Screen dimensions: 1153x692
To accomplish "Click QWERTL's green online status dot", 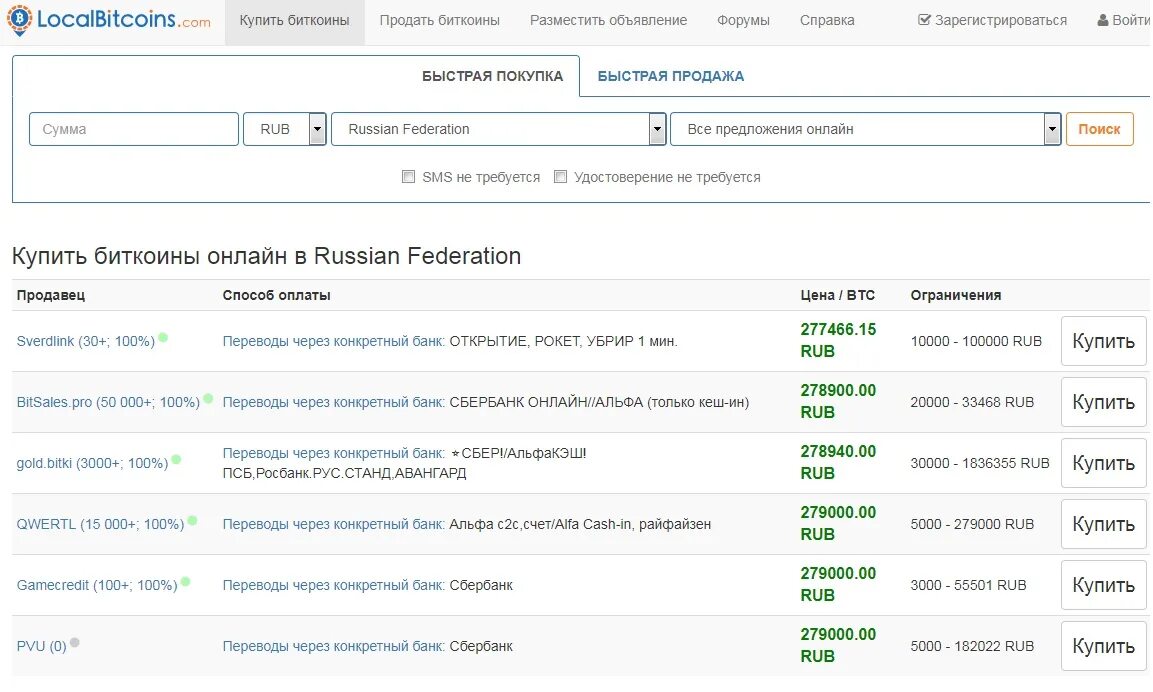I will tap(193, 521).
